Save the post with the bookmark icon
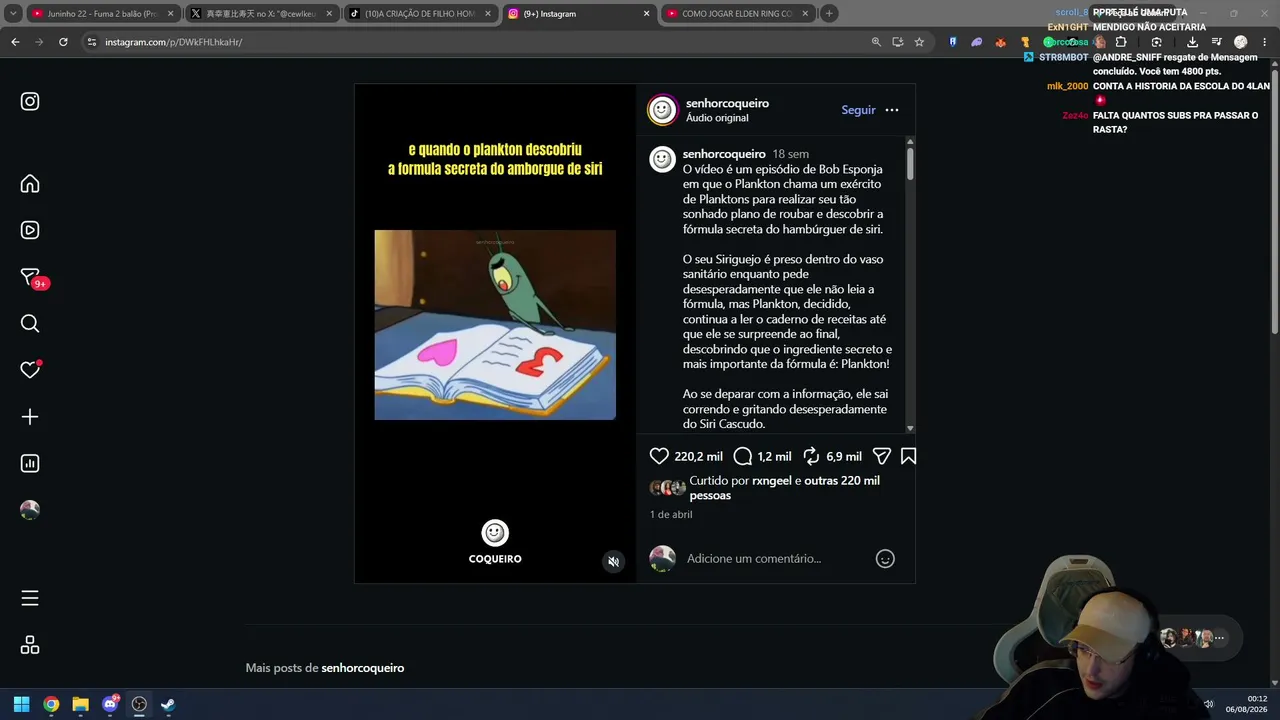 (x=908, y=456)
